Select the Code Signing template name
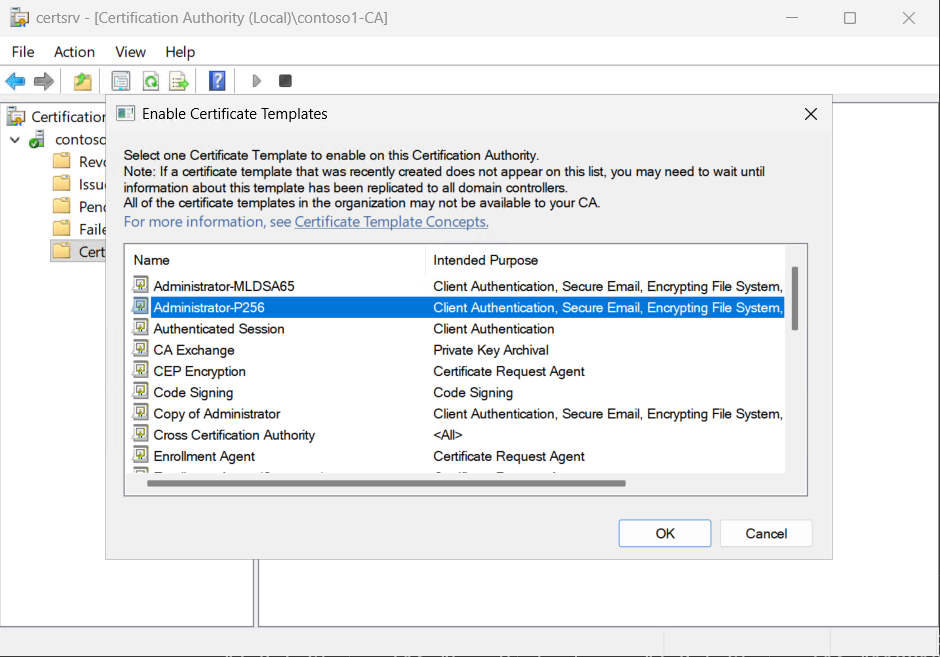940x657 pixels. tap(193, 393)
